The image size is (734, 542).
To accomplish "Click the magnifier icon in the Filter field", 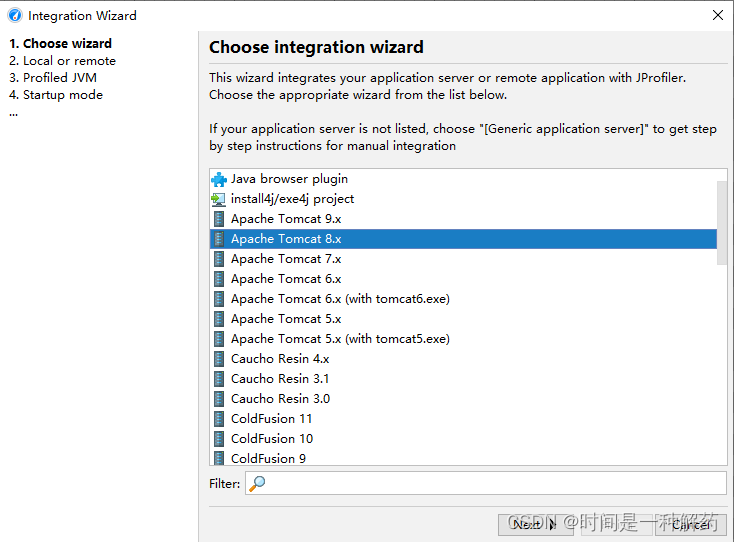I will (x=257, y=483).
